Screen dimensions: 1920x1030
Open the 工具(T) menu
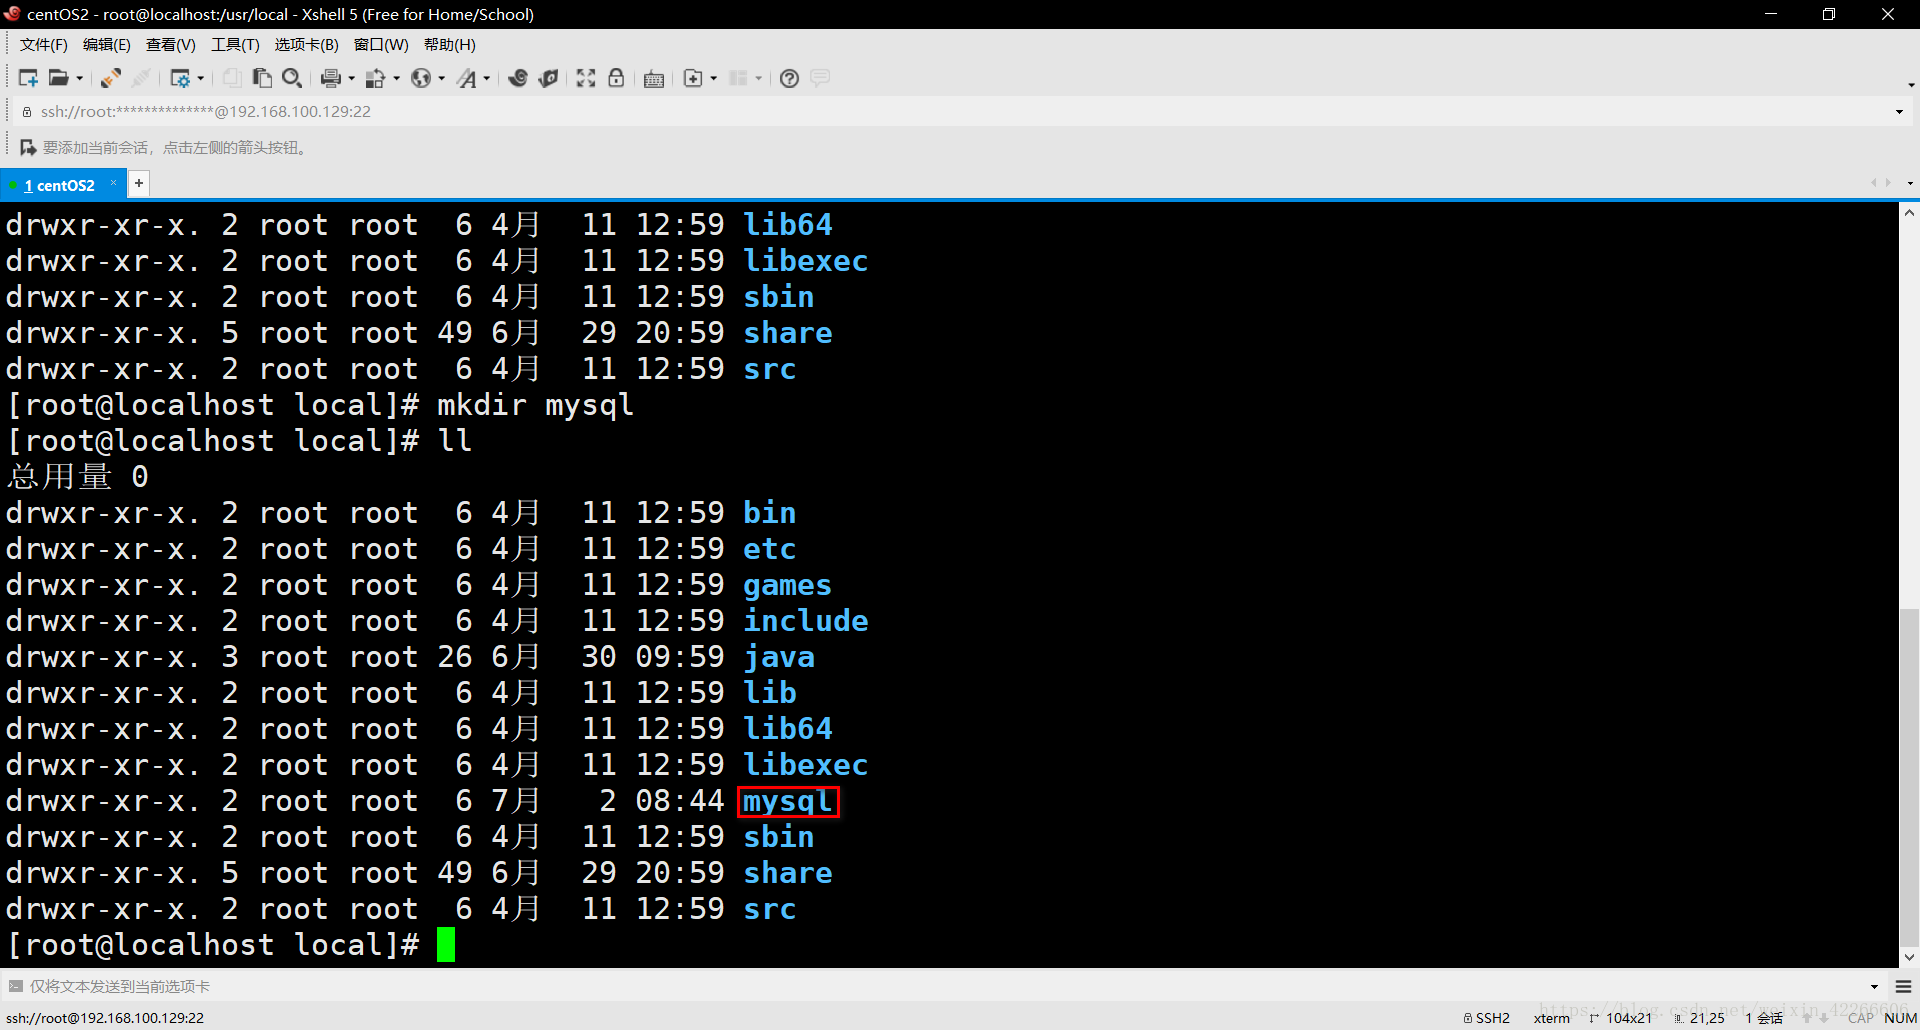(235, 45)
